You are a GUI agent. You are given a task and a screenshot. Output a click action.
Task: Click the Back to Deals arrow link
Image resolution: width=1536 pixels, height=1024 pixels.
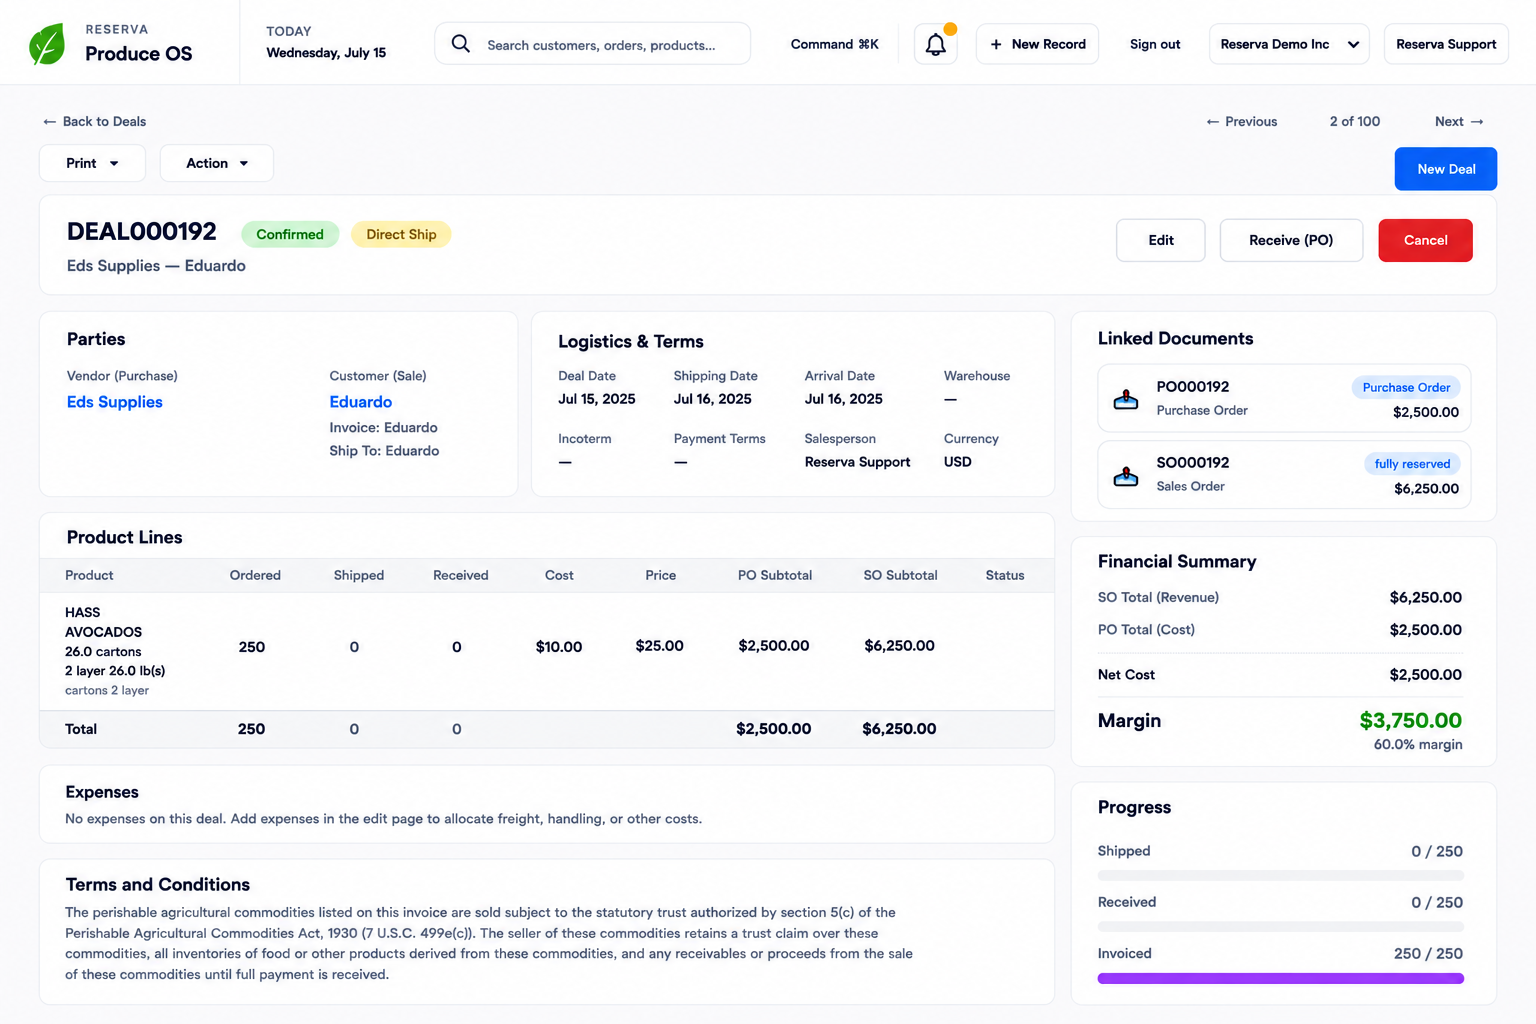(94, 121)
